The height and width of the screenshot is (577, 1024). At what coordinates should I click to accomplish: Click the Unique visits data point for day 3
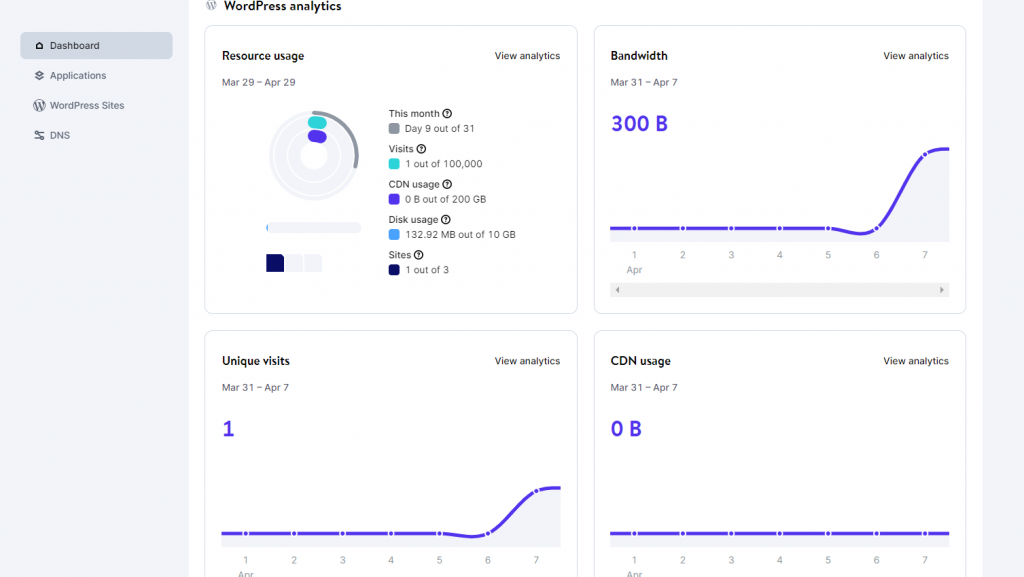pyautogui.click(x=342, y=534)
